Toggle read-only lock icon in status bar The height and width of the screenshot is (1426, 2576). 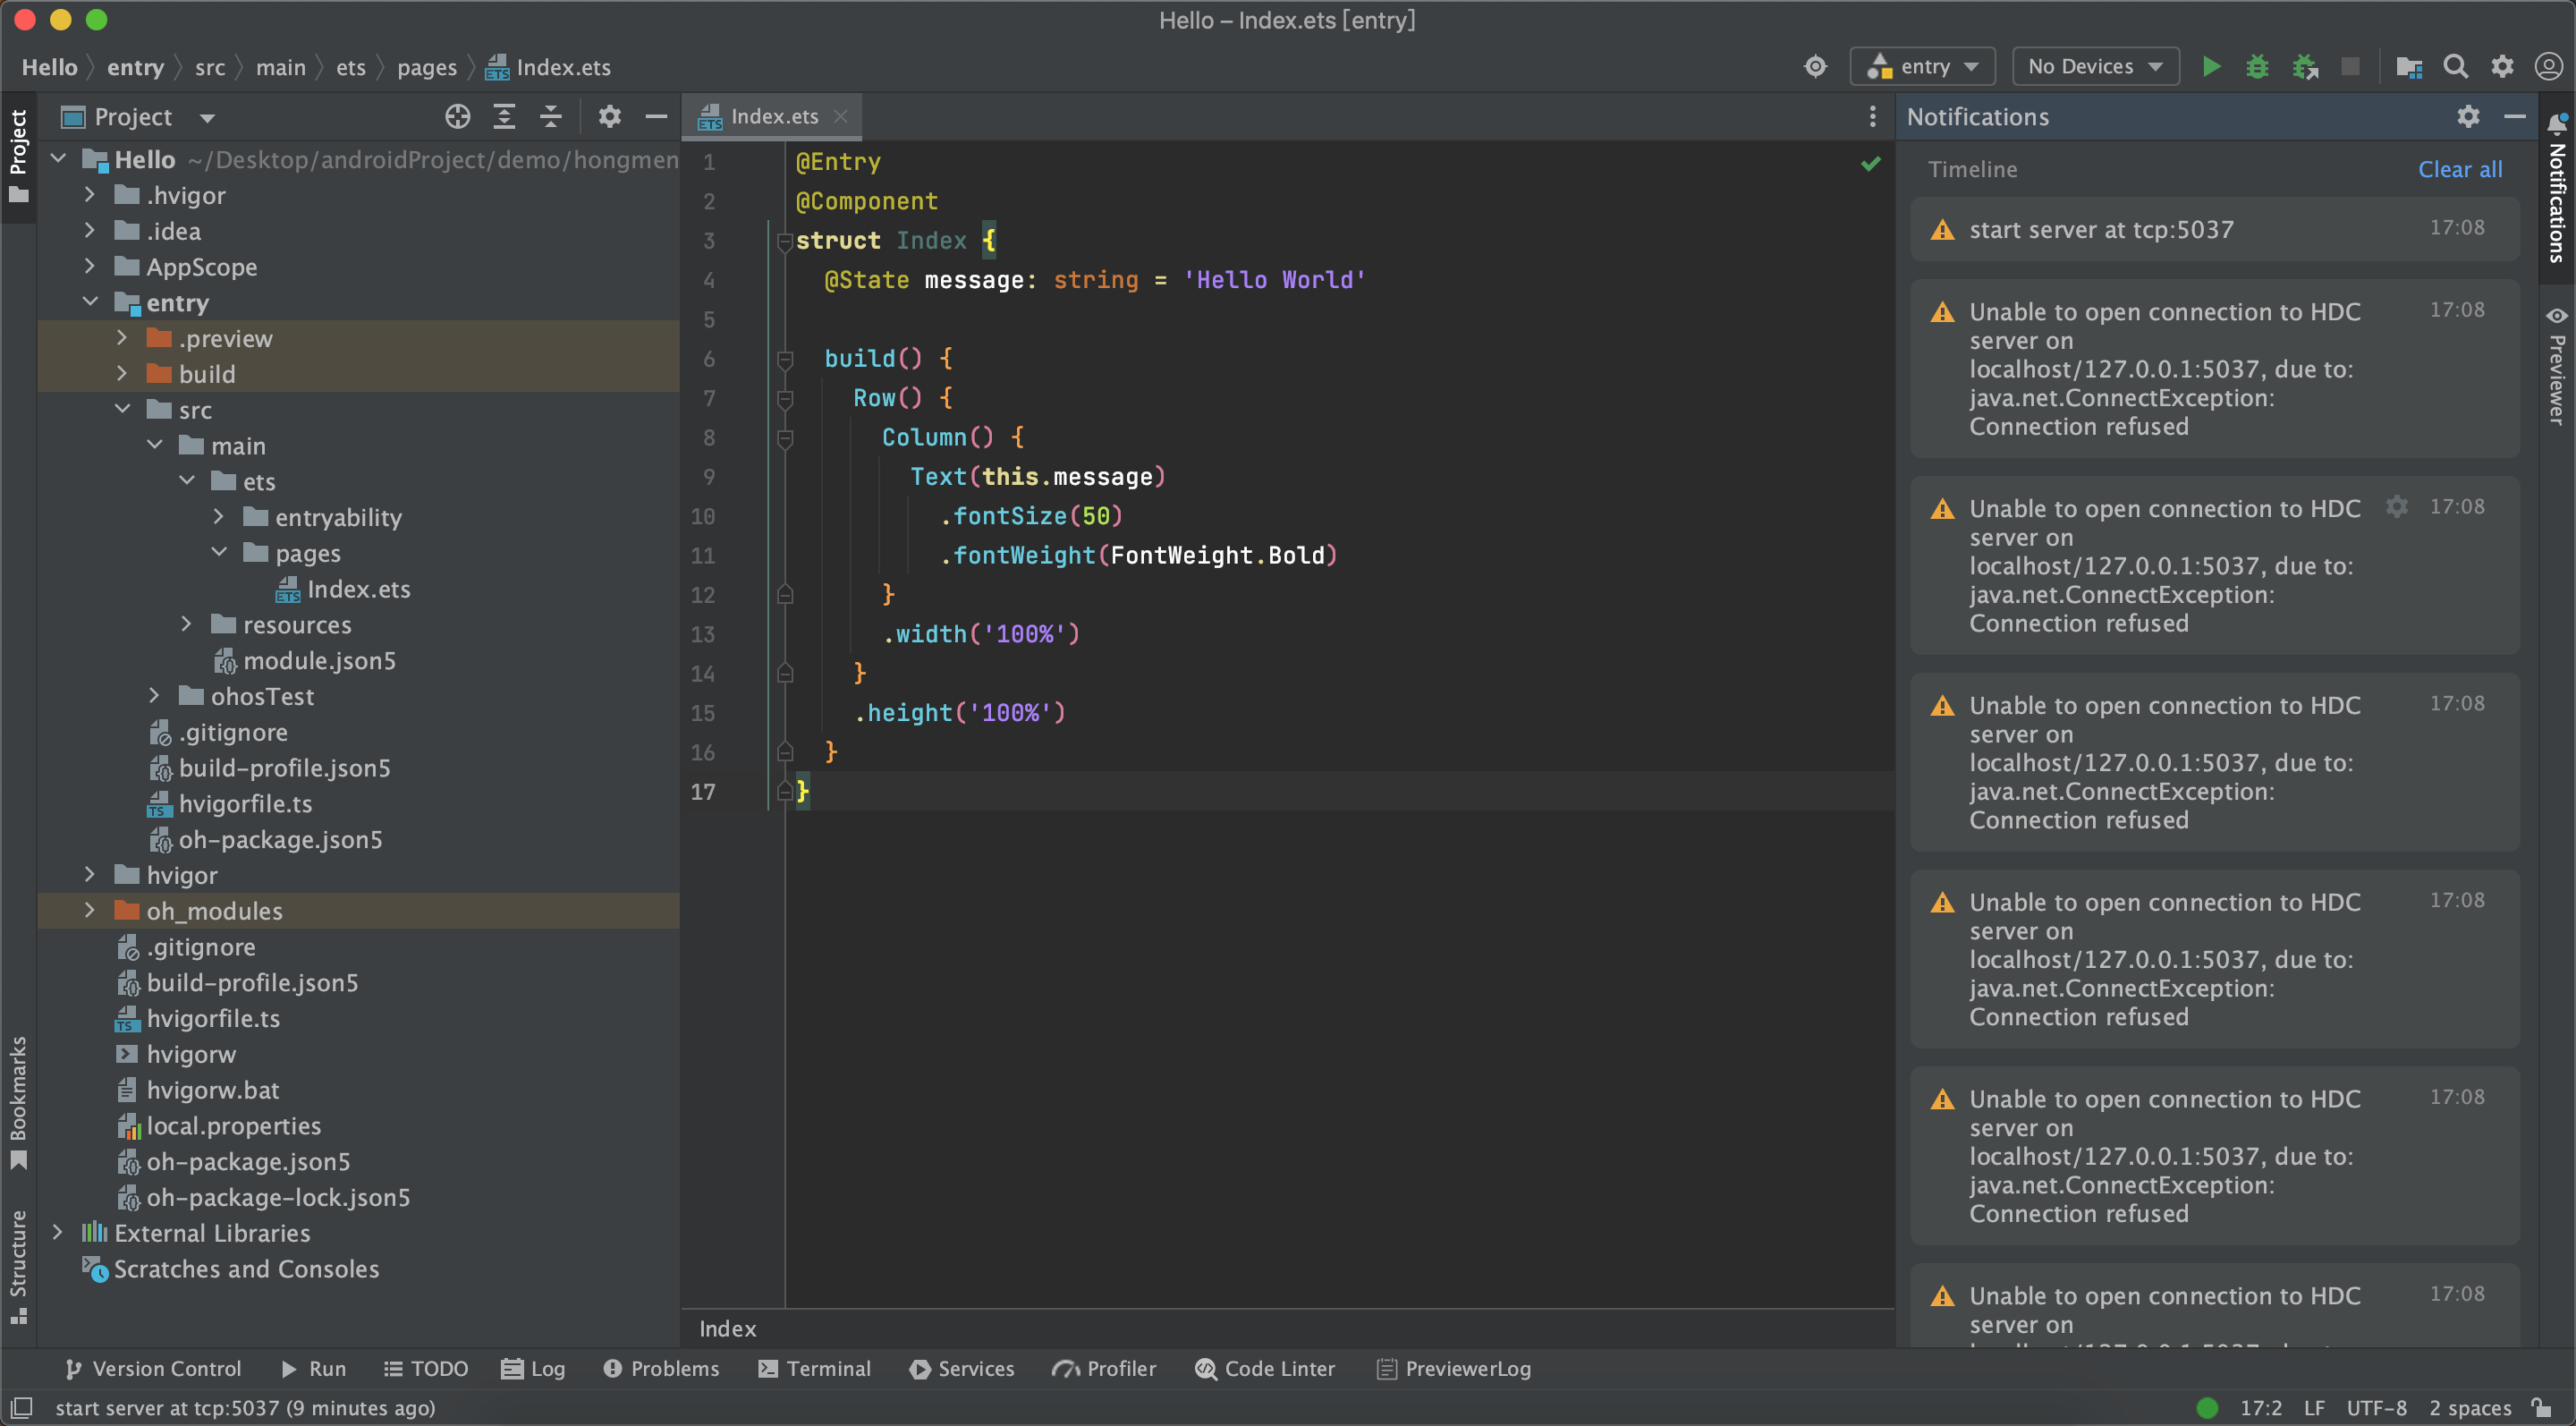pyautogui.click(x=2541, y=1407)
